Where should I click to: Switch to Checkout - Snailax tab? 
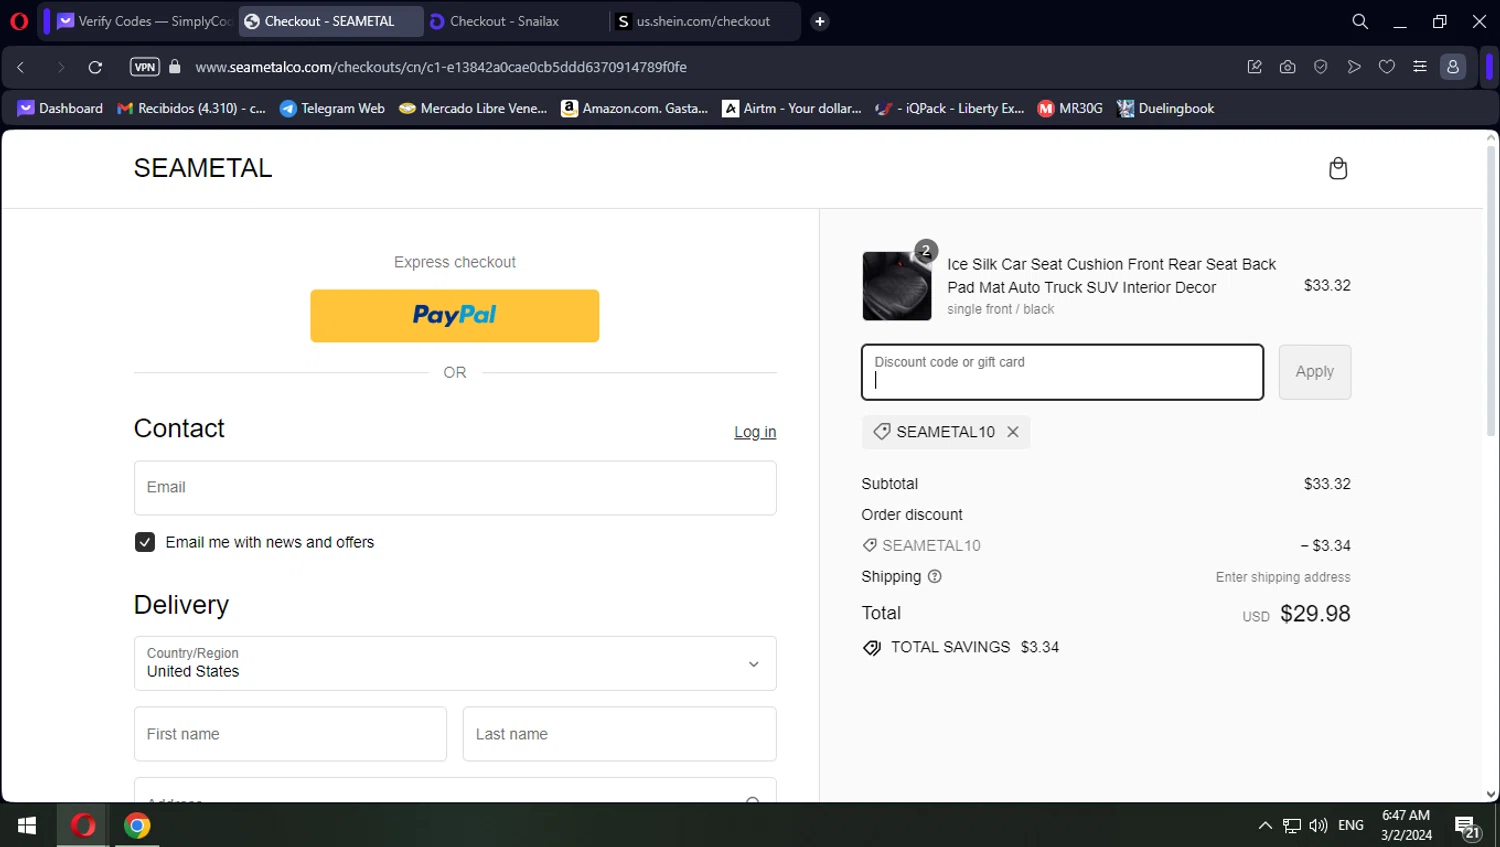515,21
